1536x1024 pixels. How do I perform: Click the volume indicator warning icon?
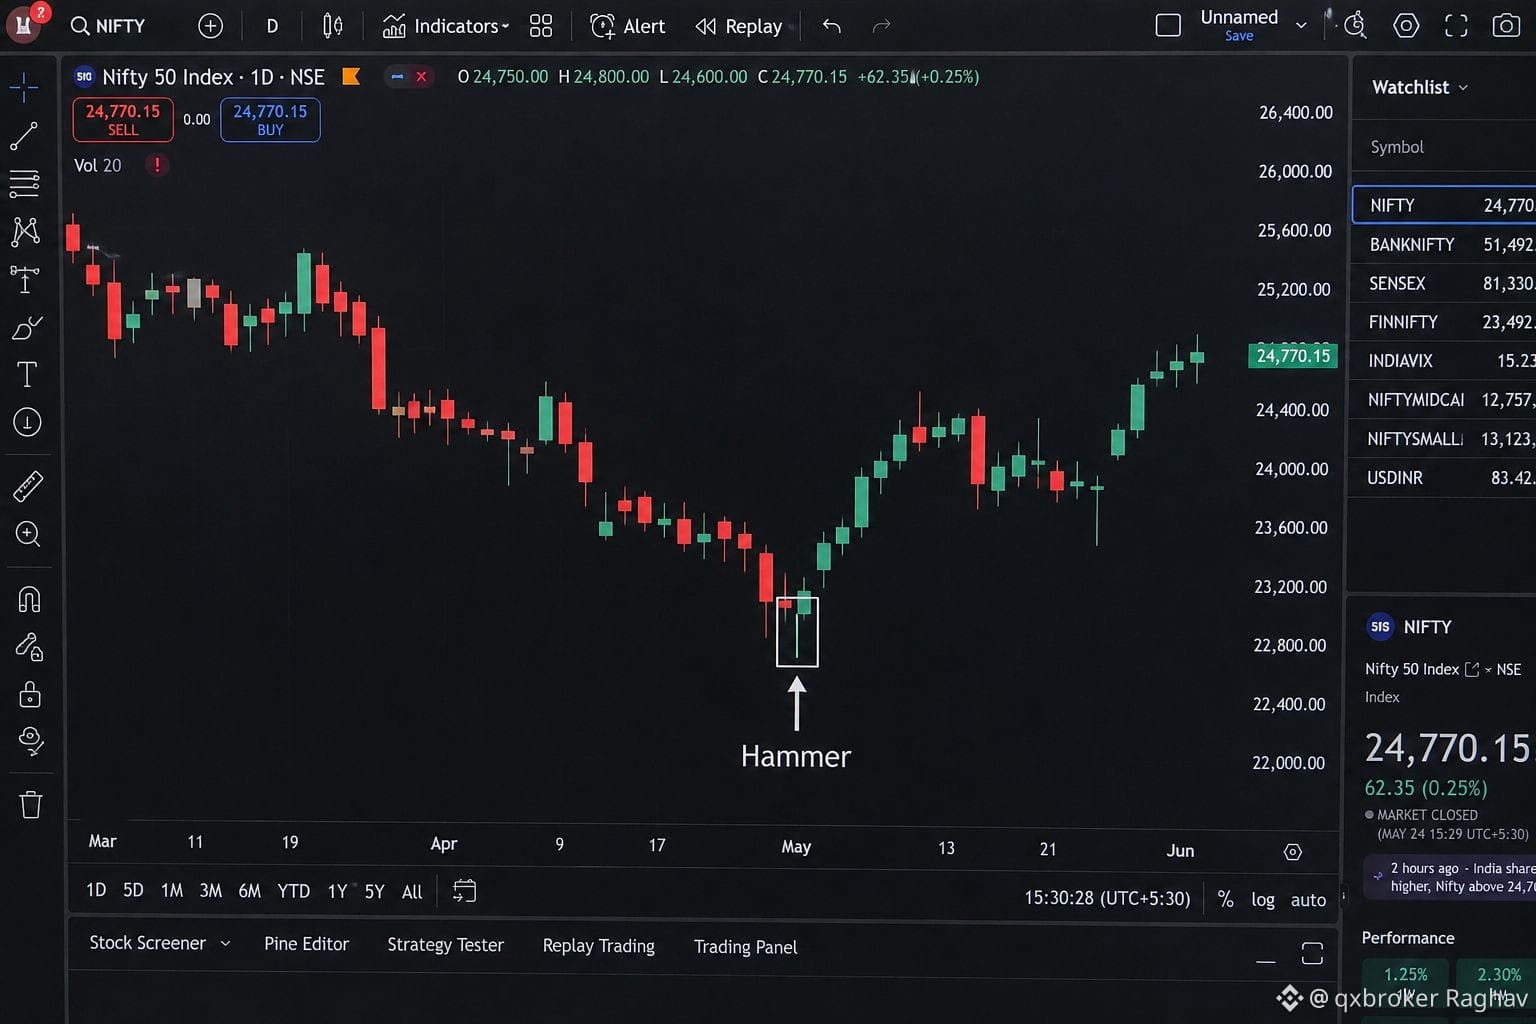157,165
